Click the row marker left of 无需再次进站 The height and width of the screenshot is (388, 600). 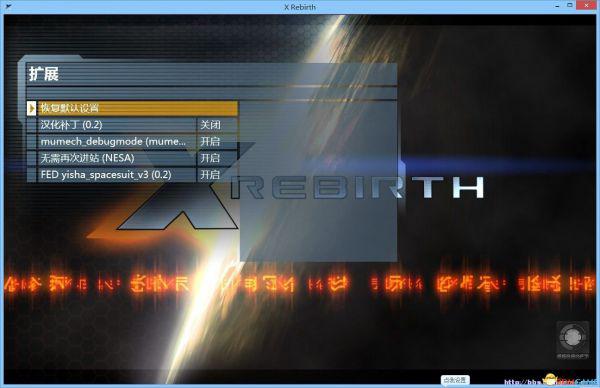(x=32, y=158)
